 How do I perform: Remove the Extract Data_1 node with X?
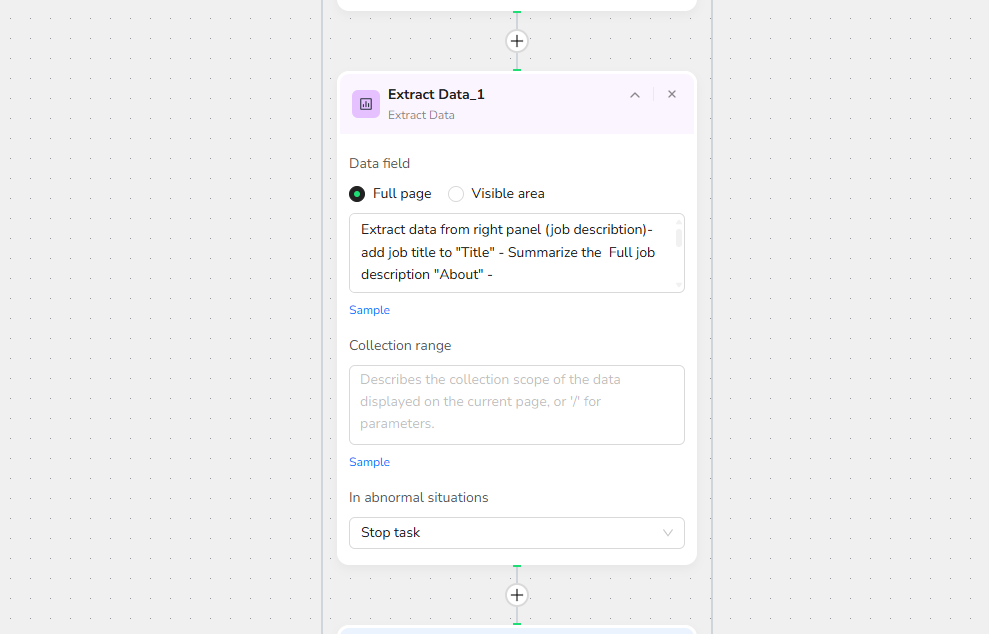coord(672,95)
